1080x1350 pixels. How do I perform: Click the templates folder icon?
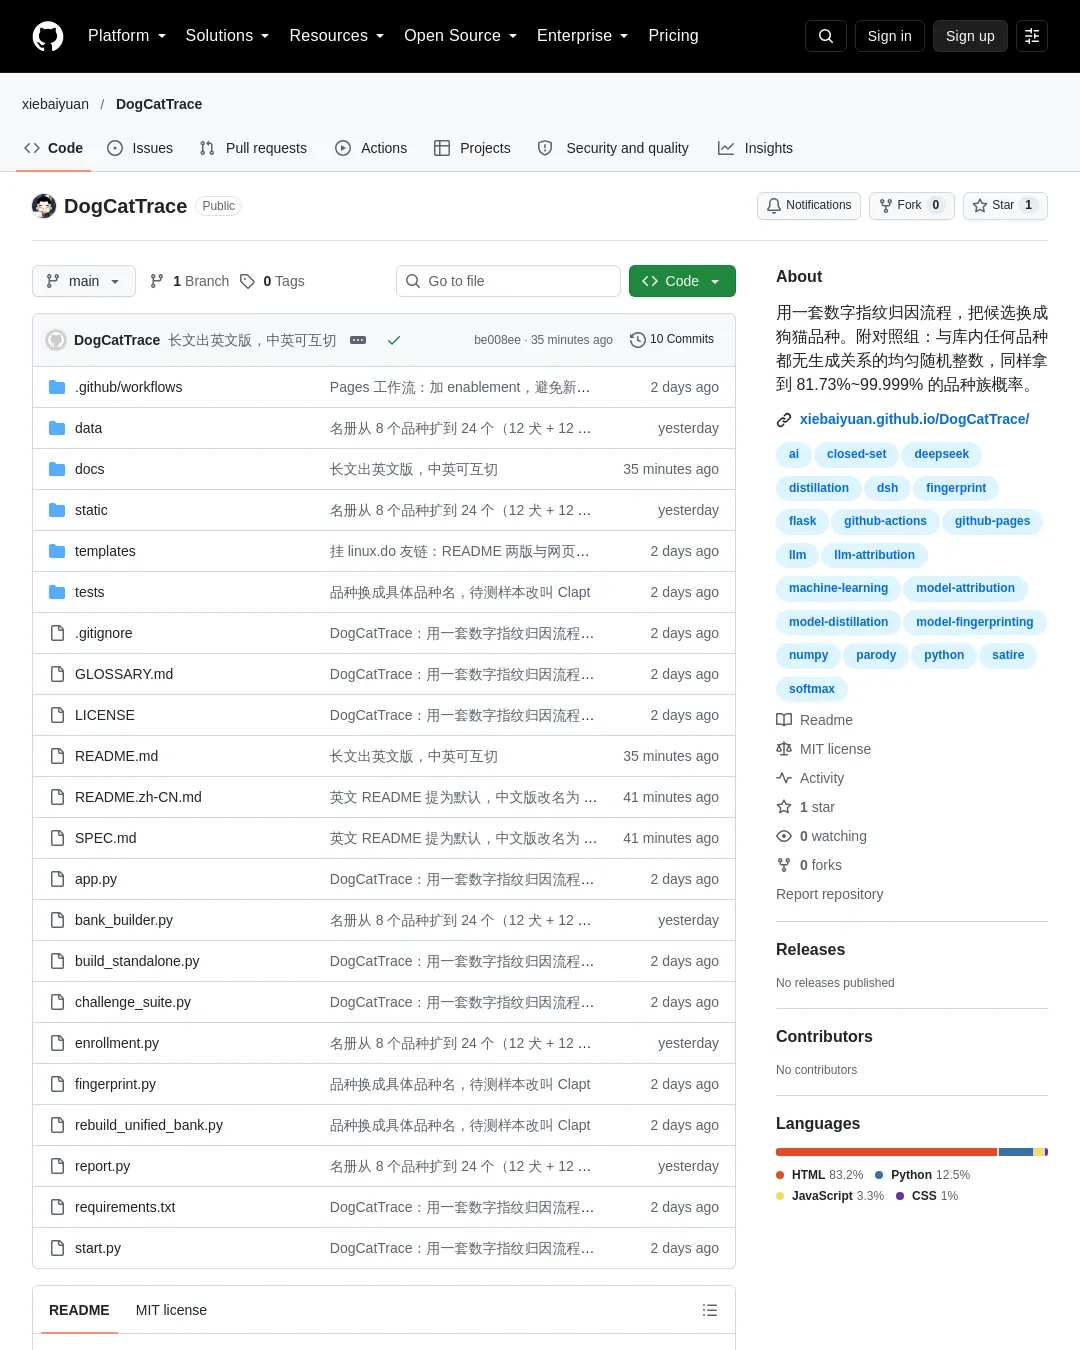coord(57,551)
